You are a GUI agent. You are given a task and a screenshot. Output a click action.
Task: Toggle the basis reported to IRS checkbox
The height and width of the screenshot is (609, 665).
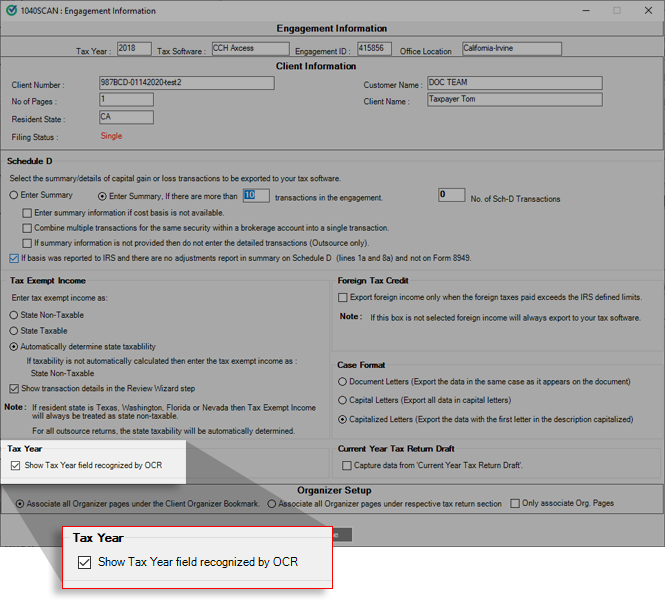[13, 258]
